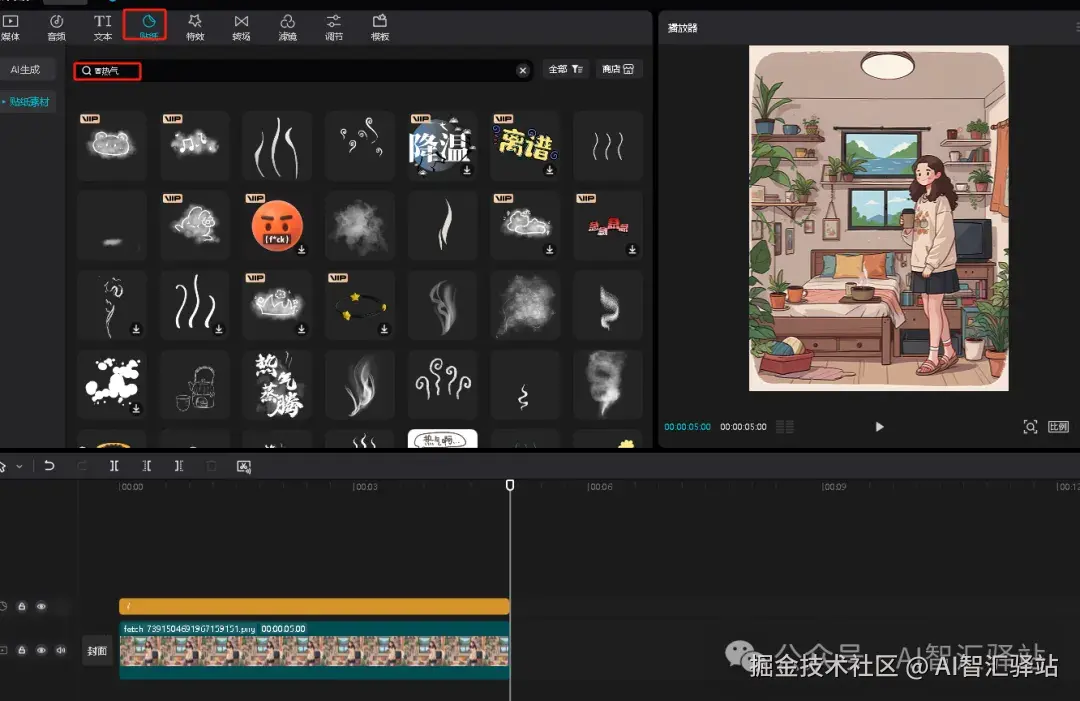Open the 模板 templates tab

coord(380,28)
